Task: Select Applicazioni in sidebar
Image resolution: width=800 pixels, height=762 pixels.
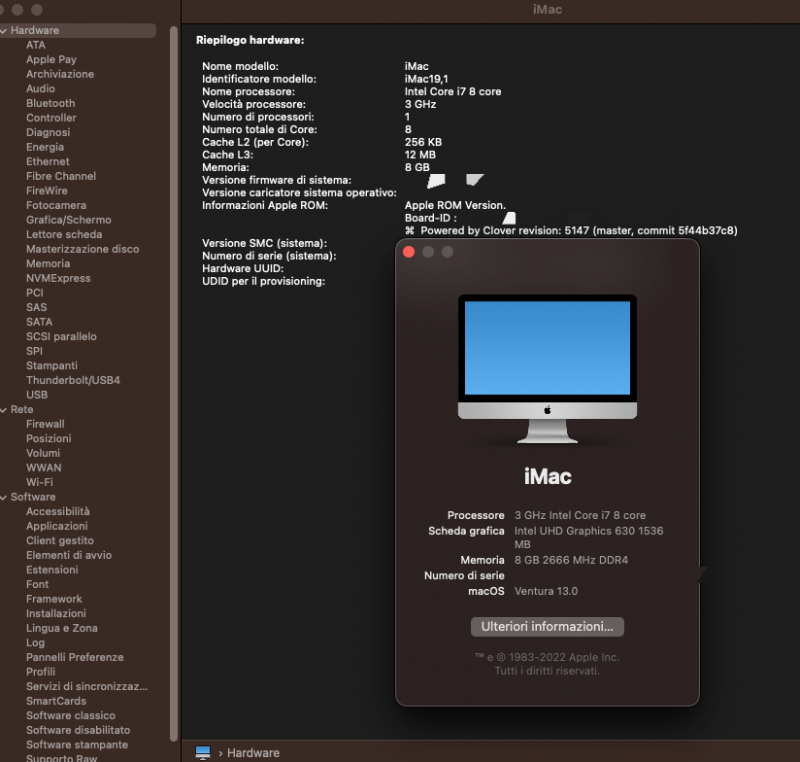Action: [x=57, y=526]
